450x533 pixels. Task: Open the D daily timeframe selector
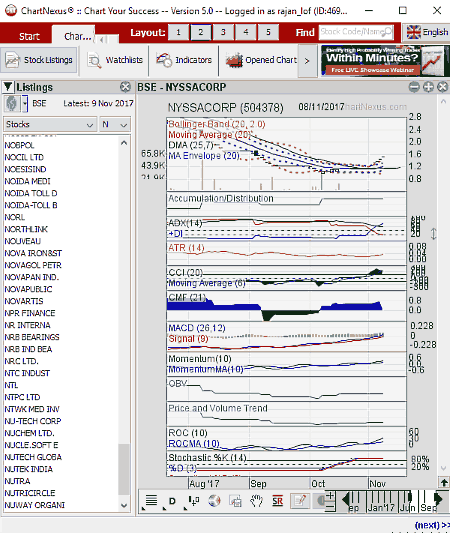(x=172, y=501)
